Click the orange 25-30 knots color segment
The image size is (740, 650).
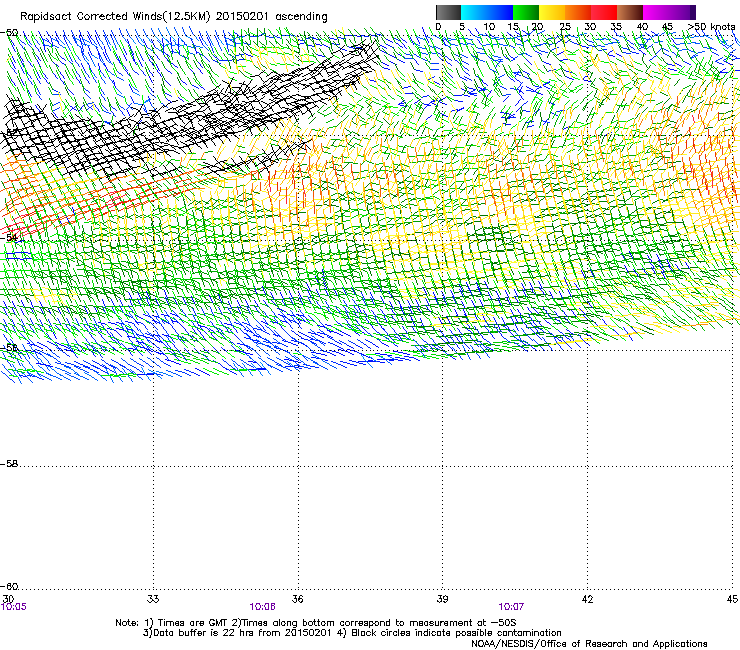(578, 12)
